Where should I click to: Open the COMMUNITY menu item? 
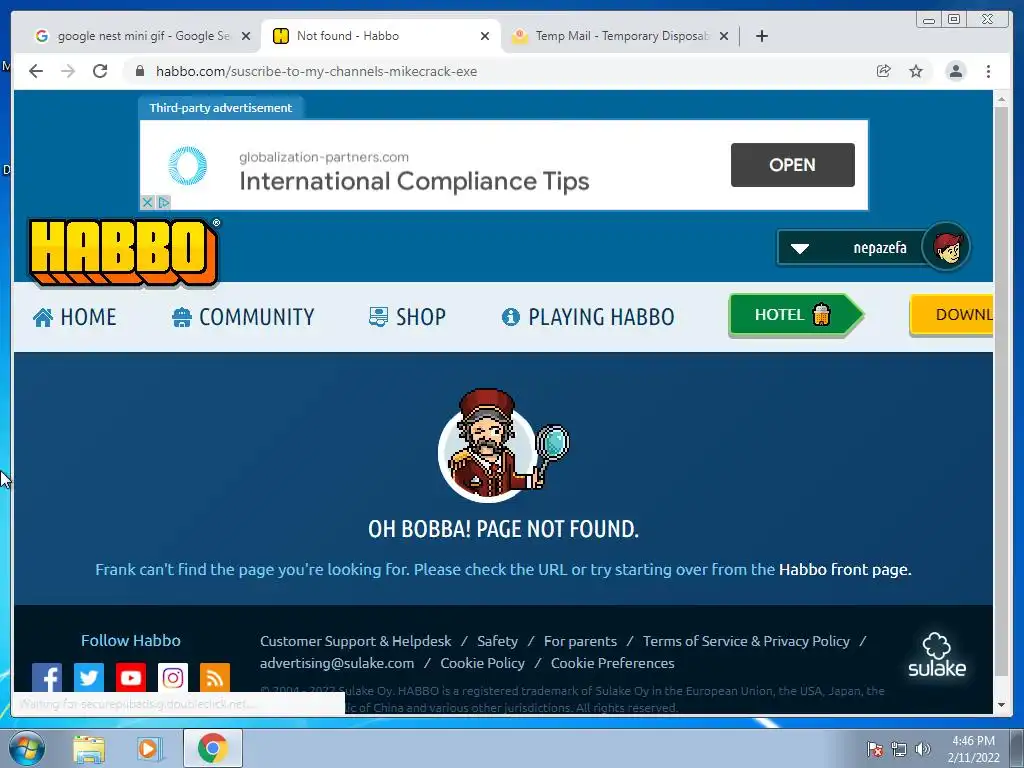(x=243, y=317)
